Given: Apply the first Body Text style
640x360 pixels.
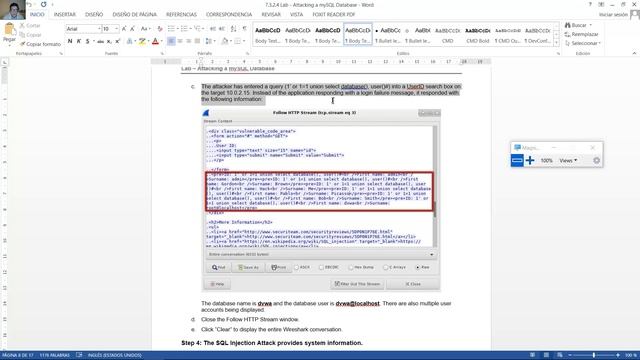Looking at the screenshot, I should point(267,35).
